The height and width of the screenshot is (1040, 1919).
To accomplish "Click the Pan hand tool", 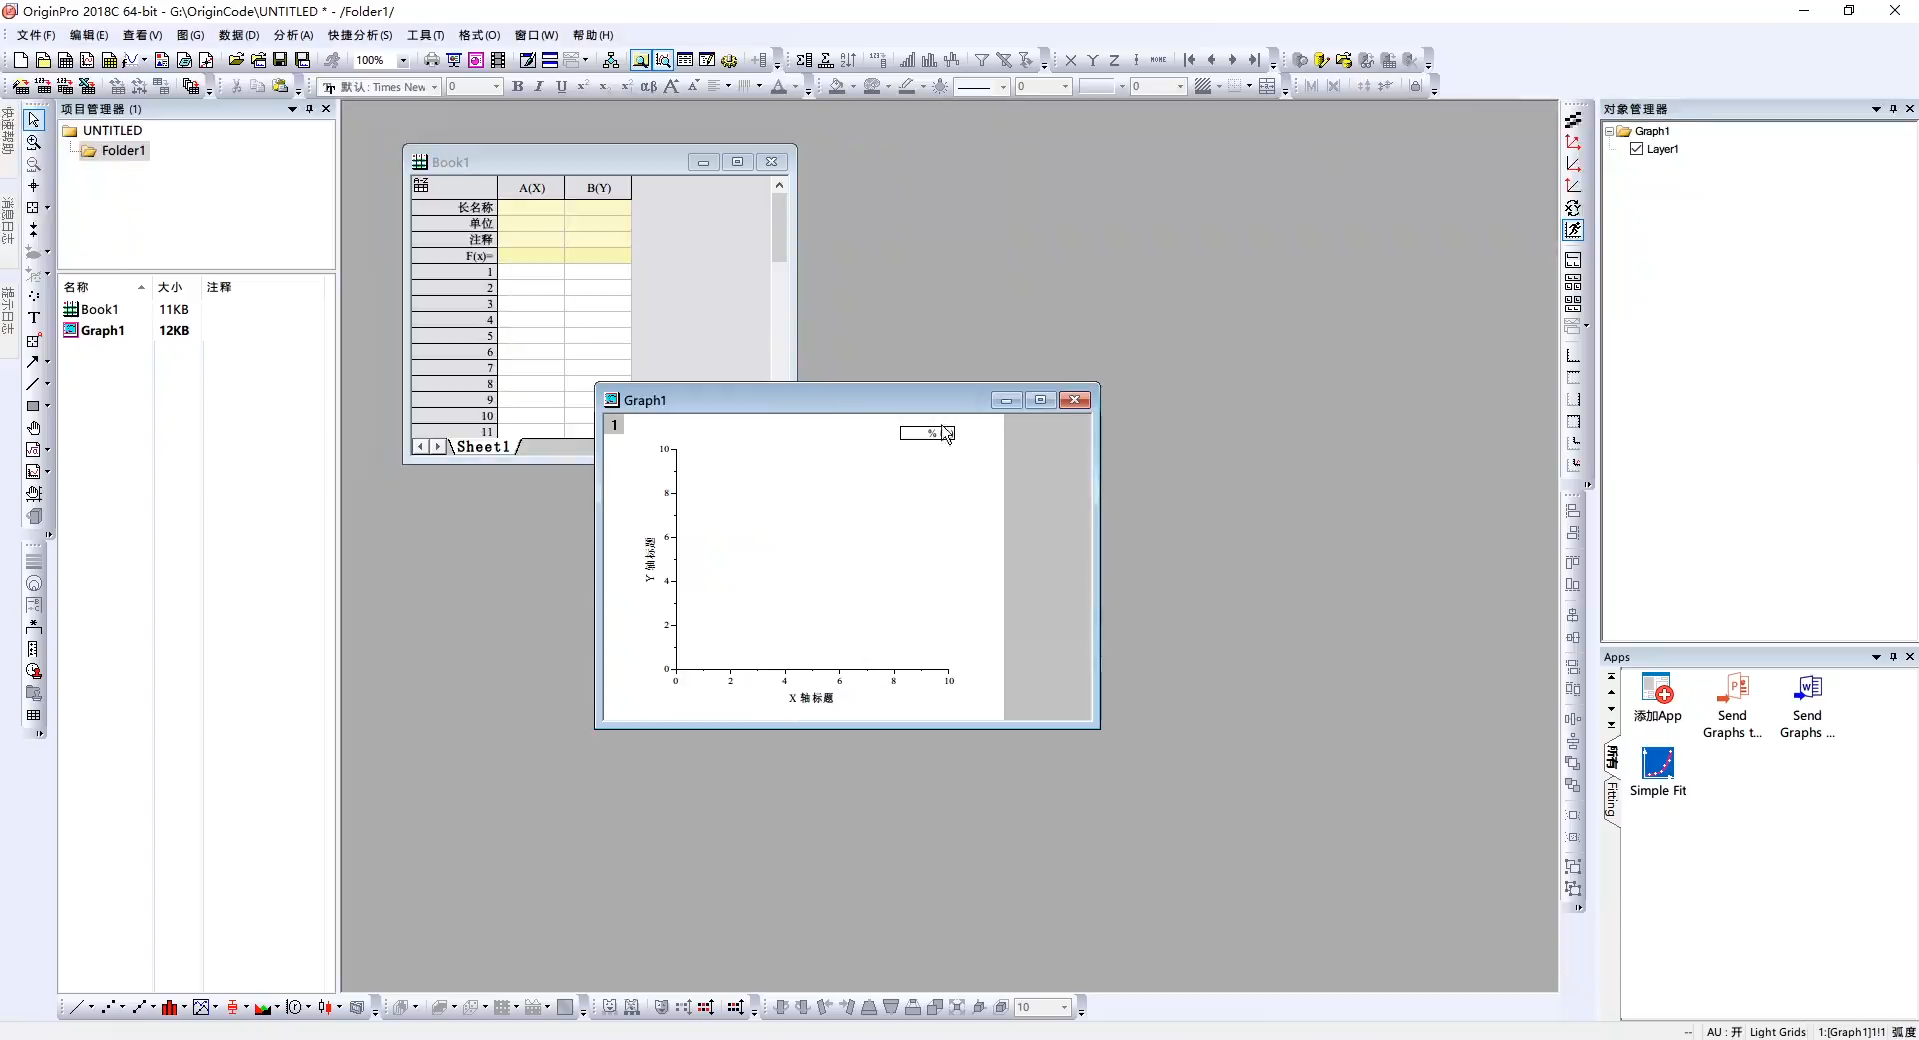I will click(33, 428).
